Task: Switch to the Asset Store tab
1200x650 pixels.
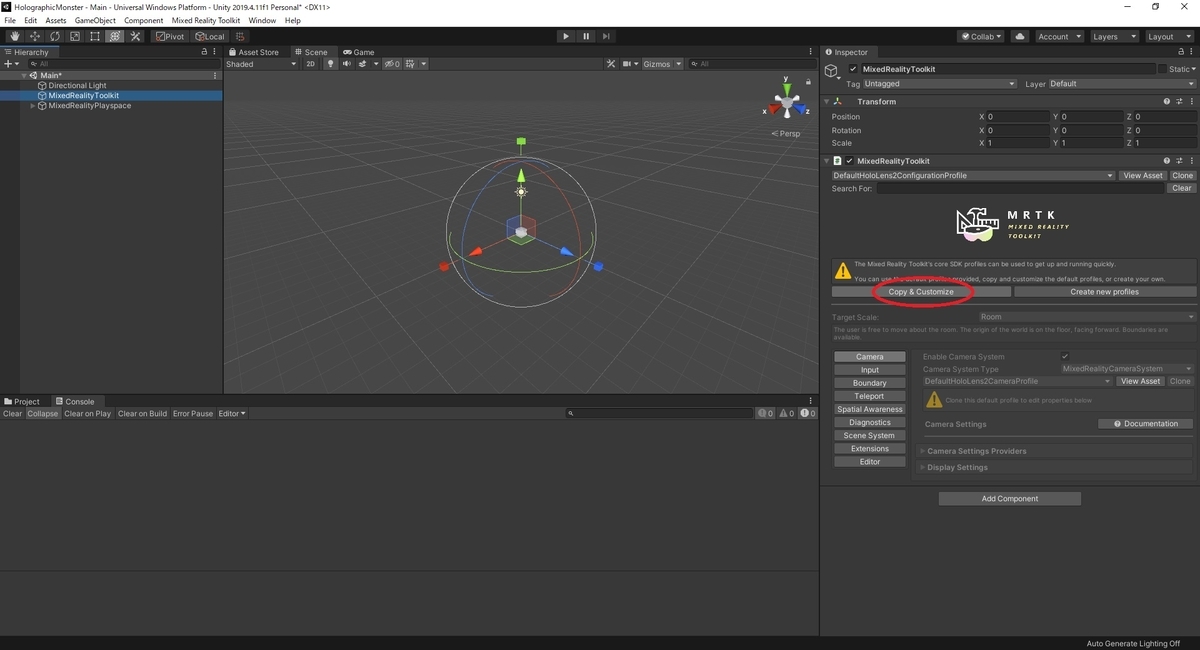Action: tap(254, 52)
